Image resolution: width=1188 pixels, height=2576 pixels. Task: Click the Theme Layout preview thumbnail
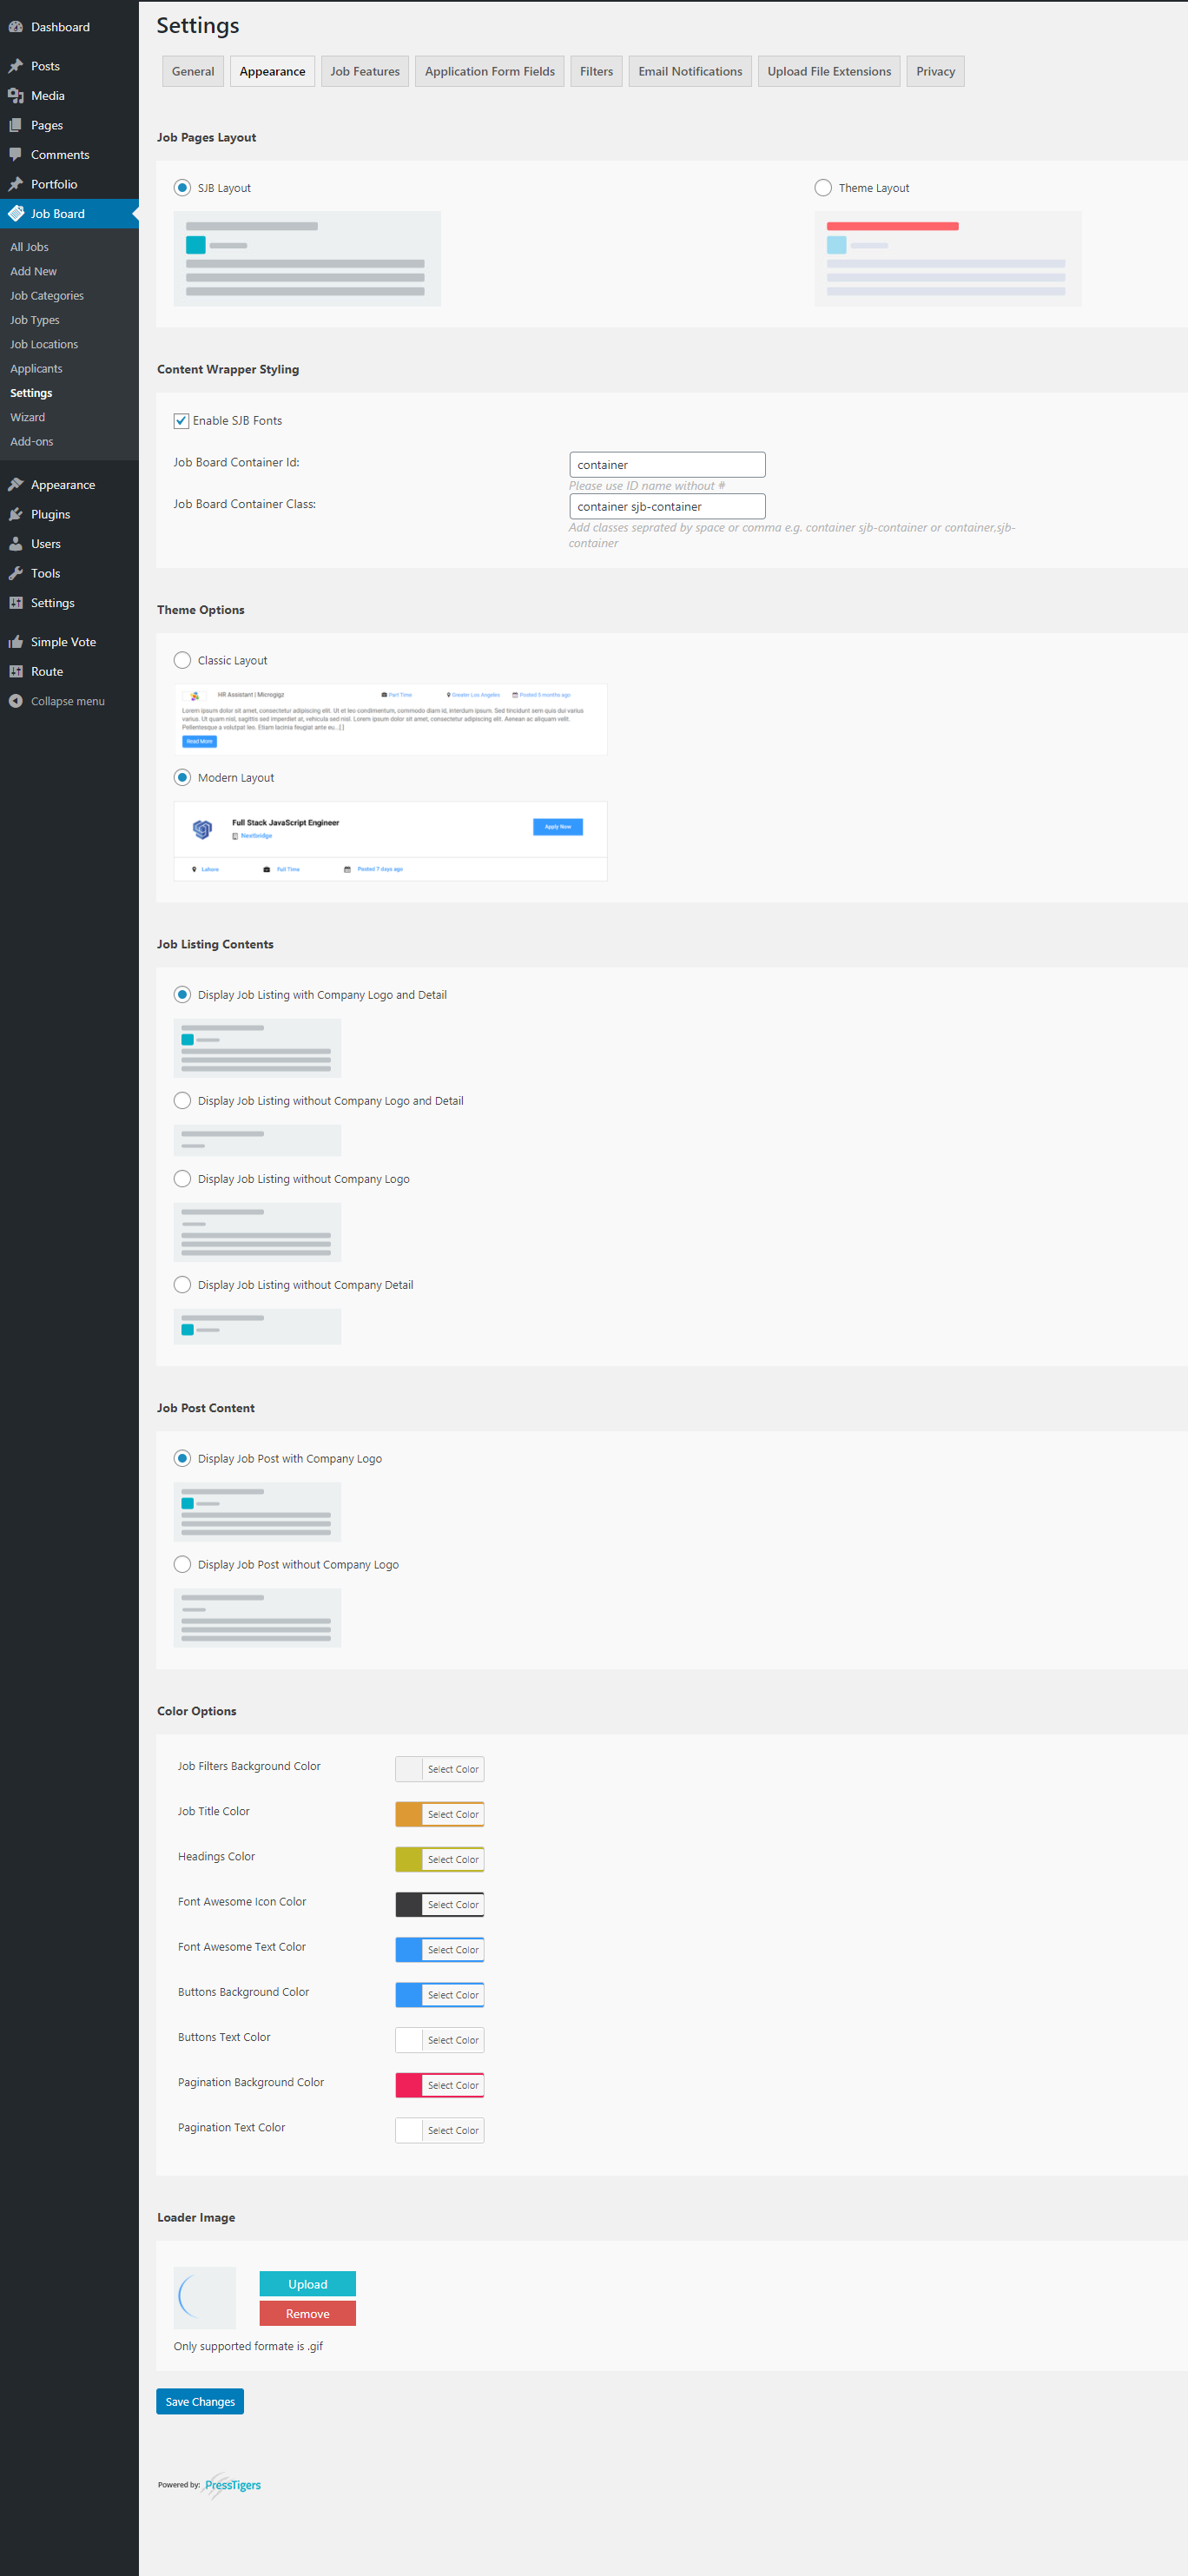[948, 259]
